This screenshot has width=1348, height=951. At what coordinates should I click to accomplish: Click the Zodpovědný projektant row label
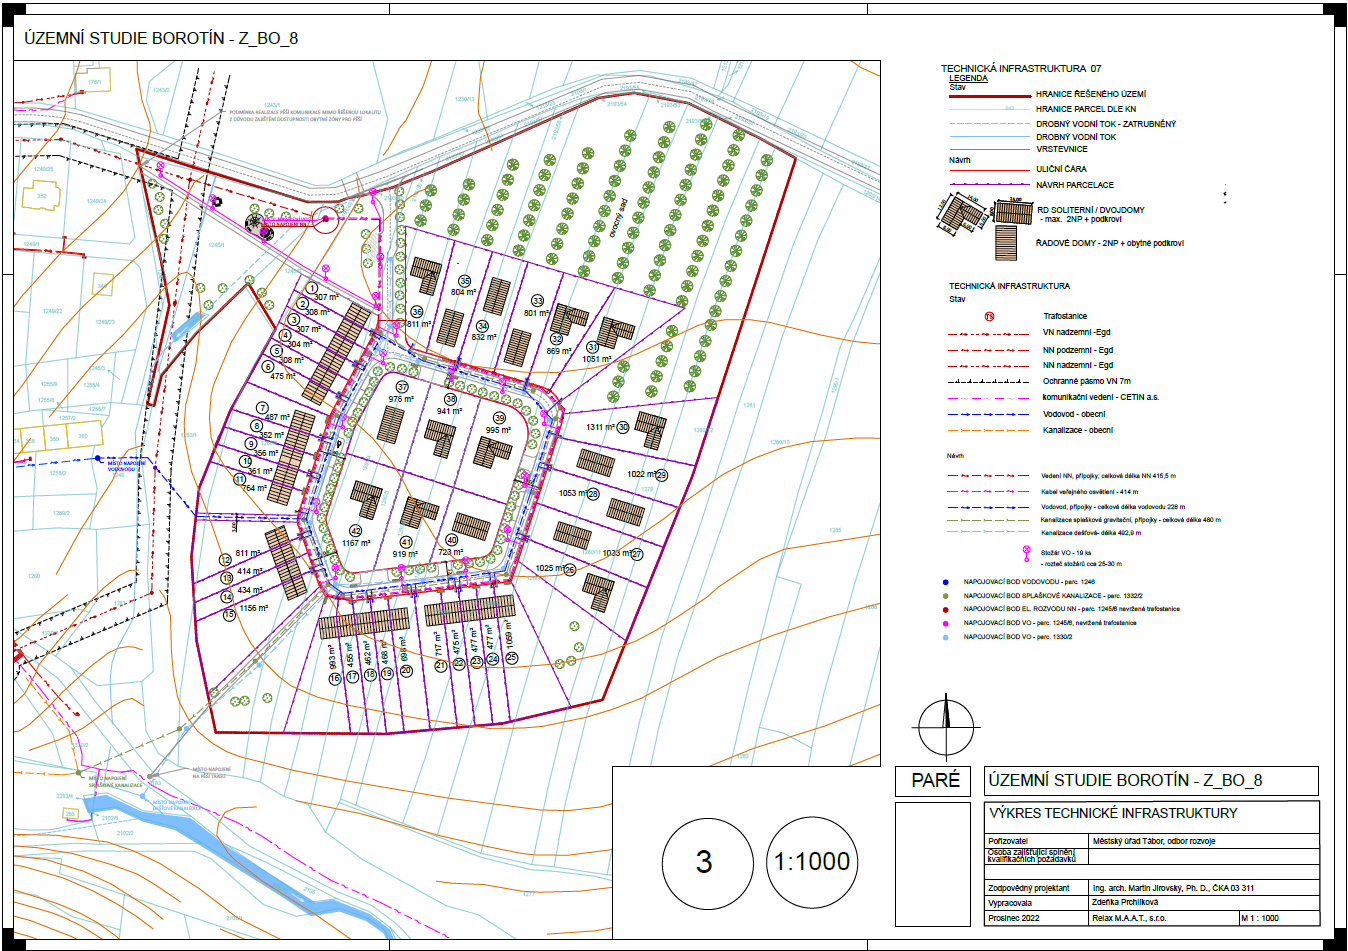(x=1029, y=888)
